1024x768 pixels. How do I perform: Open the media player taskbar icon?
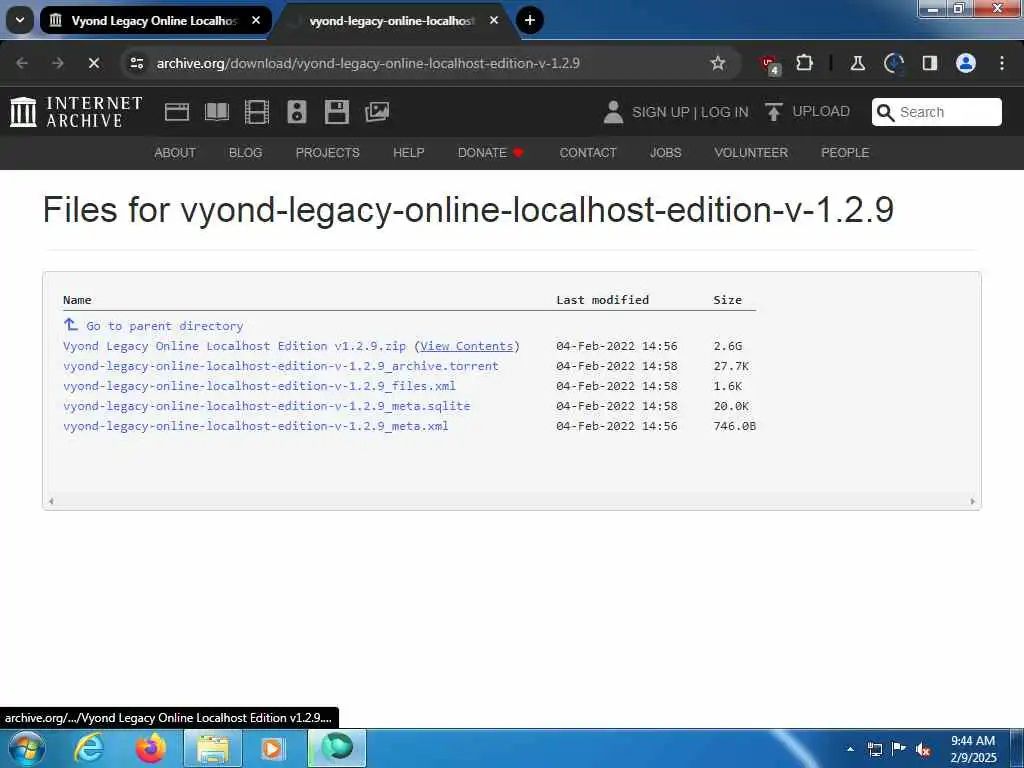pos(272,748)
